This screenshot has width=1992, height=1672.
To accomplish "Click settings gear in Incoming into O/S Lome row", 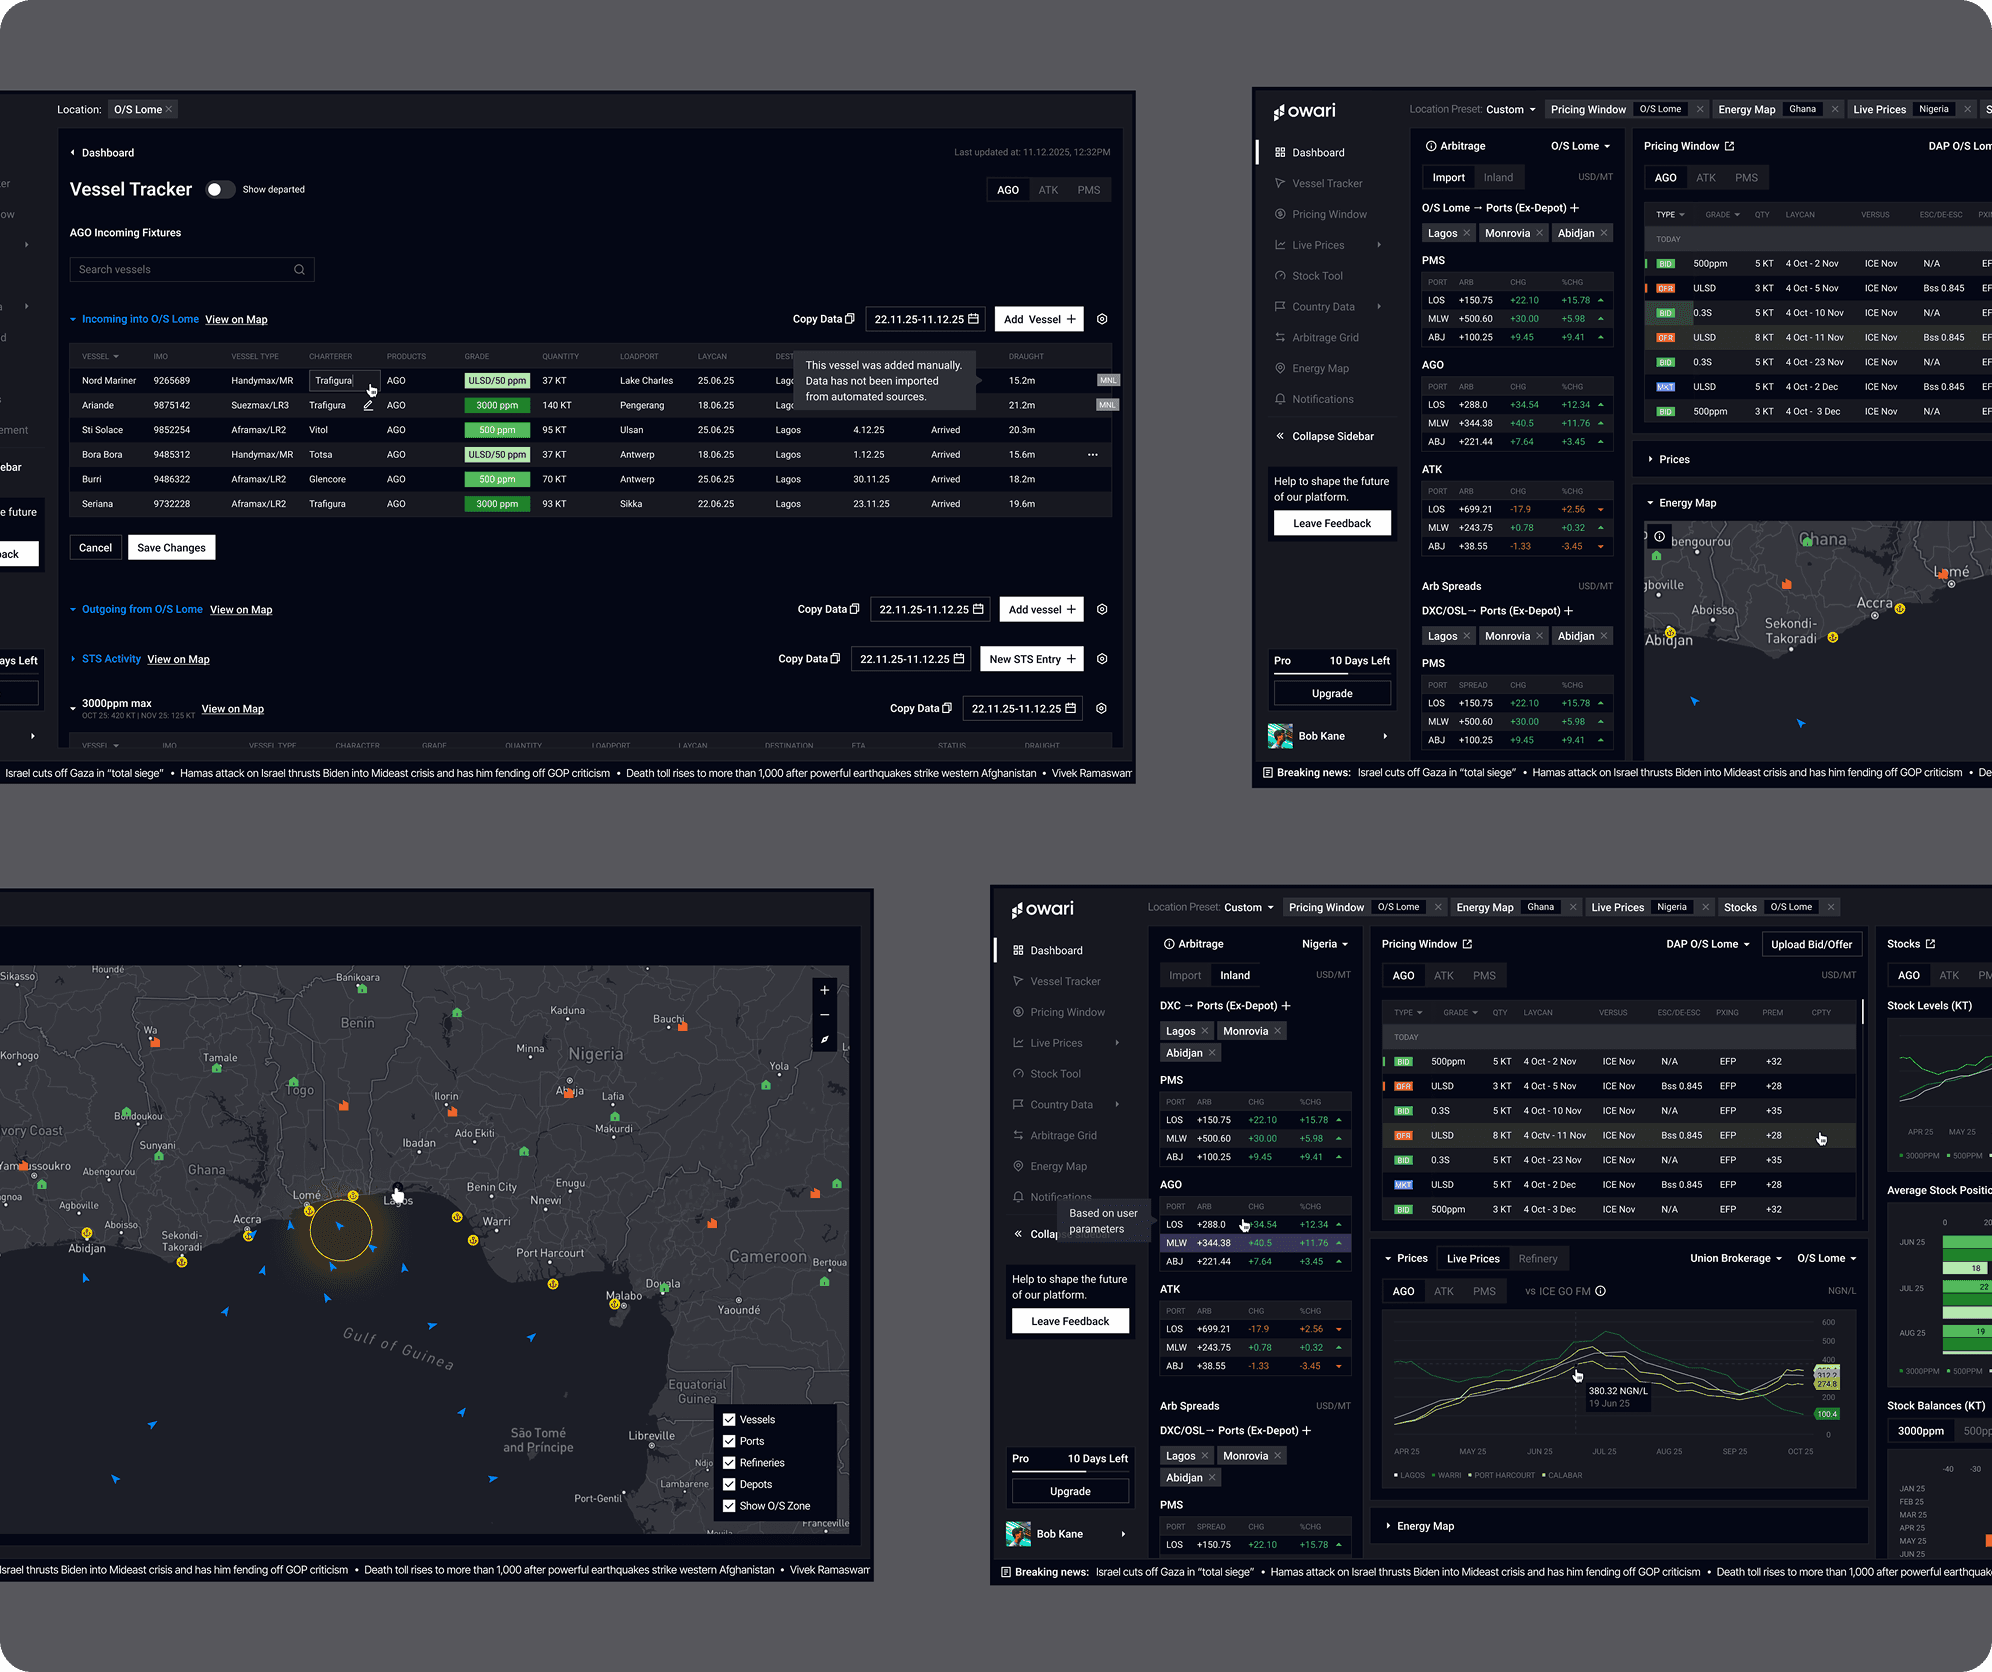I will pyautogui.click(x=1102, y=319).
